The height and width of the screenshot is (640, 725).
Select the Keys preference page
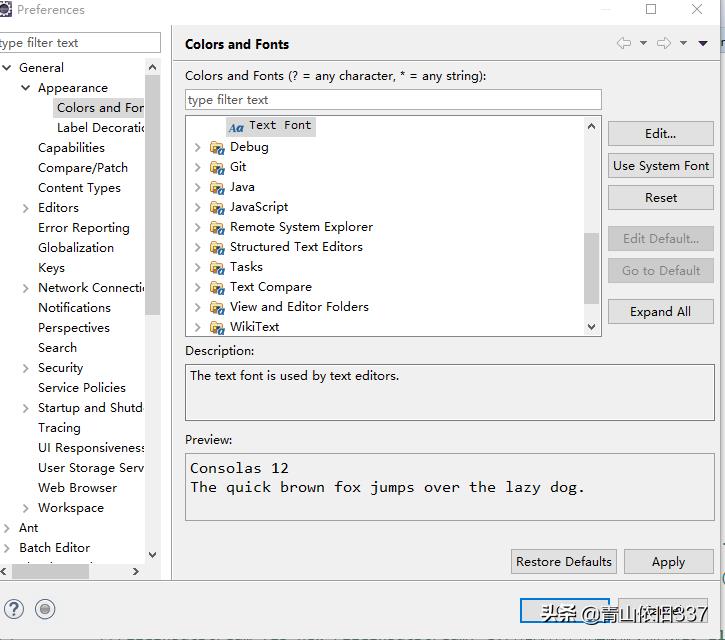coord(51,268)
